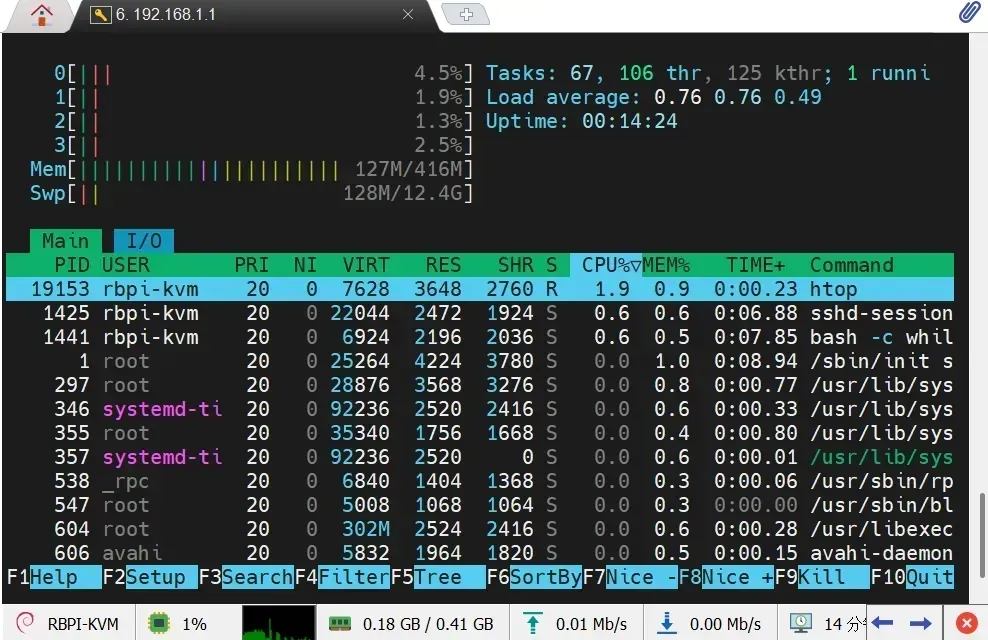Viewport: 988px width, 640px height.
Task: Click F6 SortBy in function bar
Action: 534,576
